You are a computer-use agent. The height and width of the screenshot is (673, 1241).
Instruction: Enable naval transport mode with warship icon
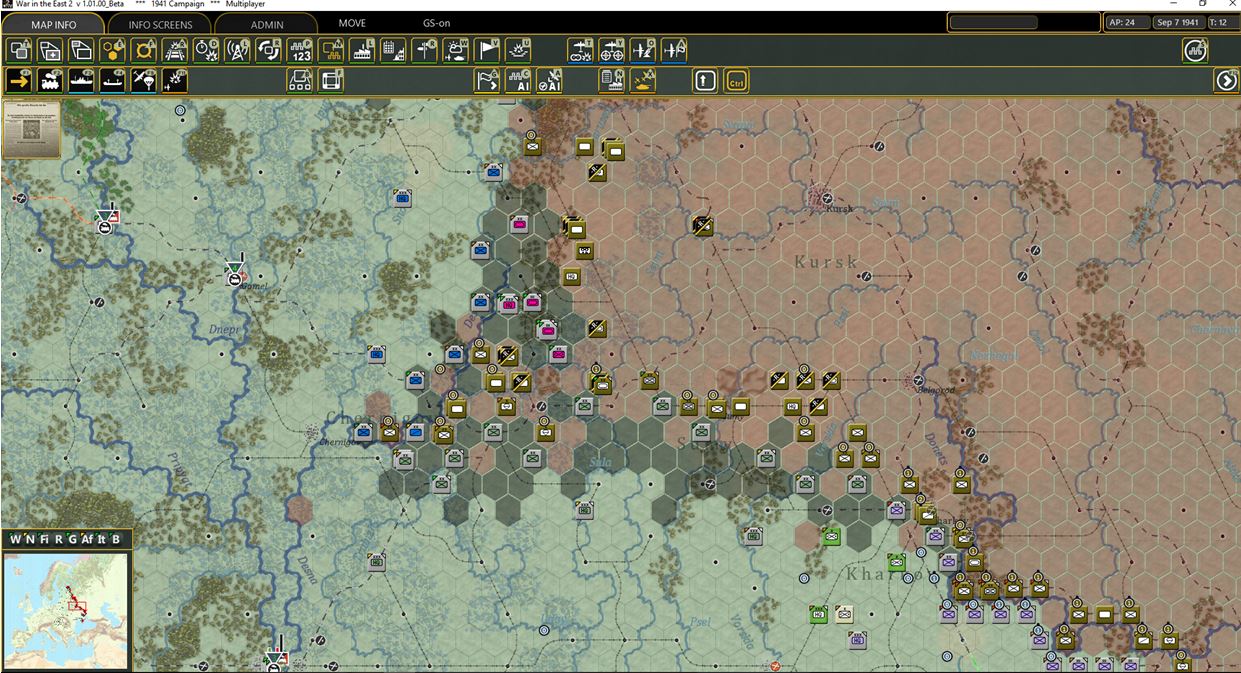[81, 81]
